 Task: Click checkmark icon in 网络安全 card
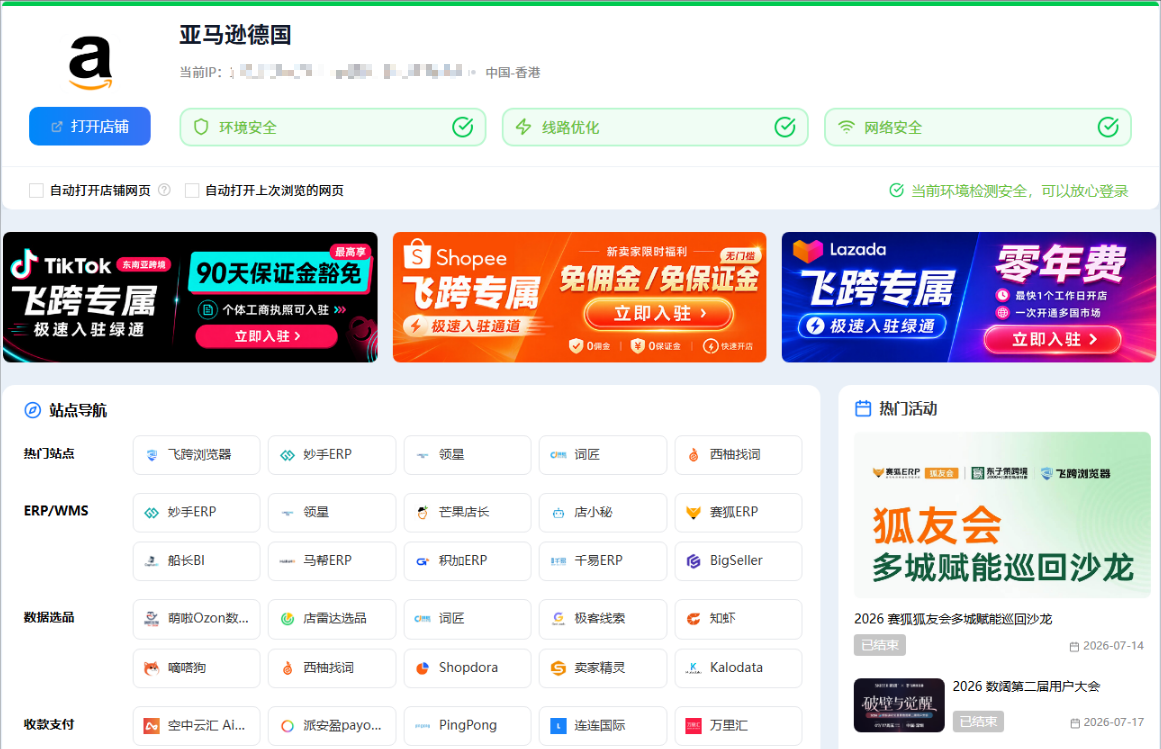coord(1108,127)
